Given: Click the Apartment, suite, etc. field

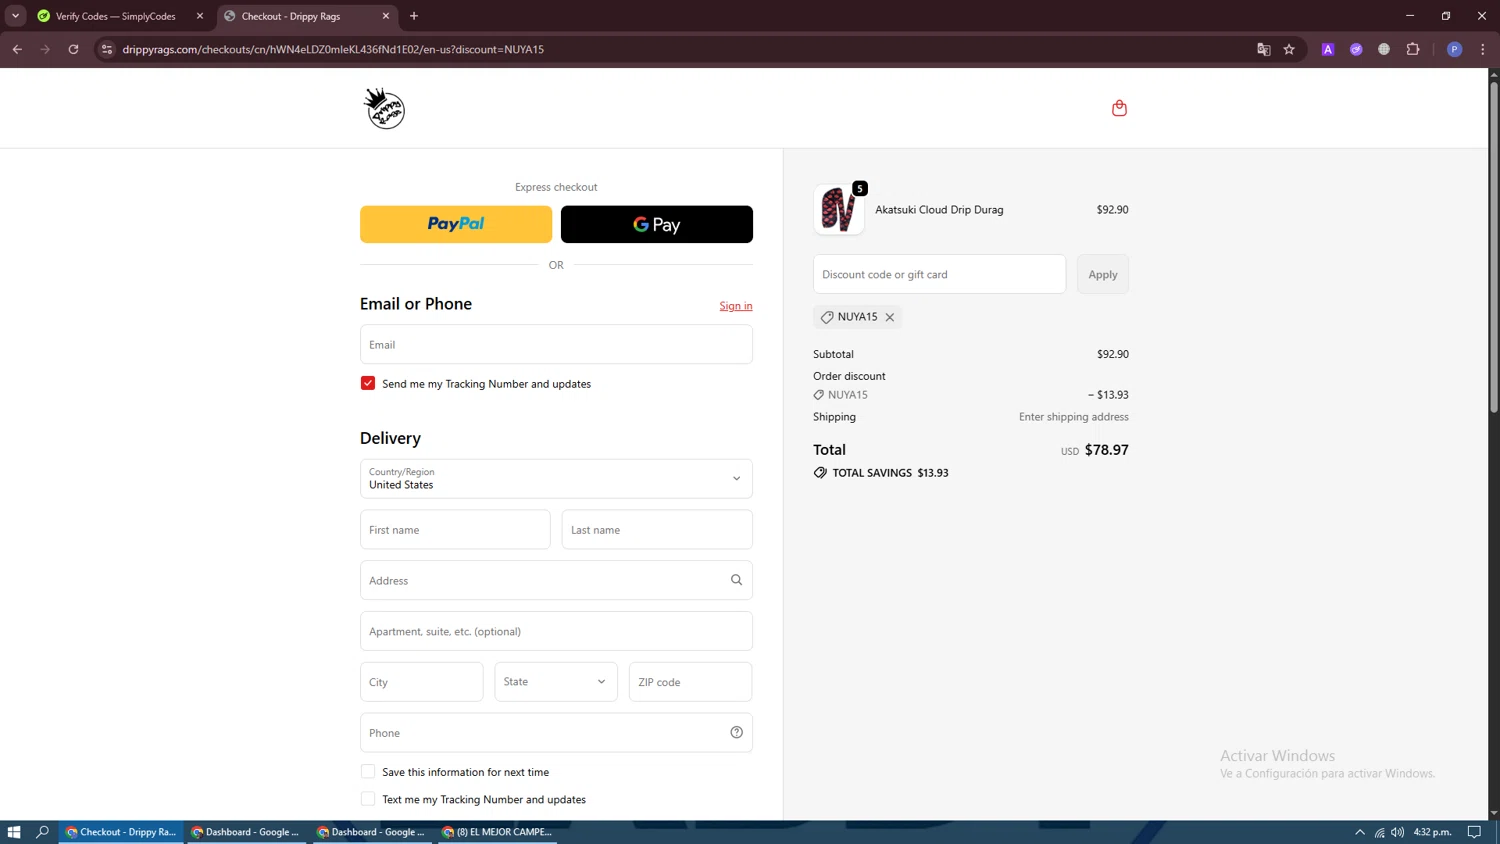Looking at the screenshot, I should point(556,631).
